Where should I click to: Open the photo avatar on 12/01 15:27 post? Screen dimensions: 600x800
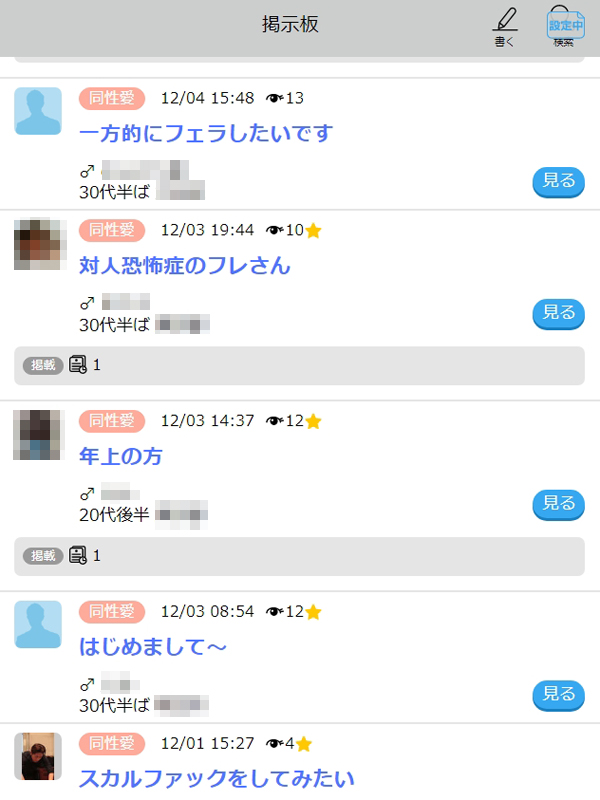[38, 757]
